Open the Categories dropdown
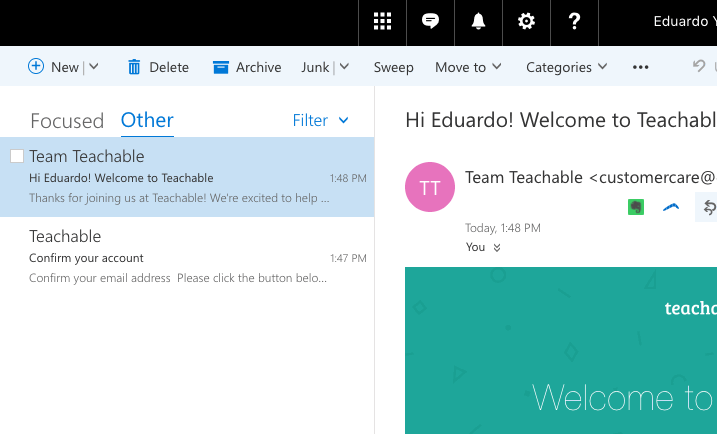 tap(566, 67)
